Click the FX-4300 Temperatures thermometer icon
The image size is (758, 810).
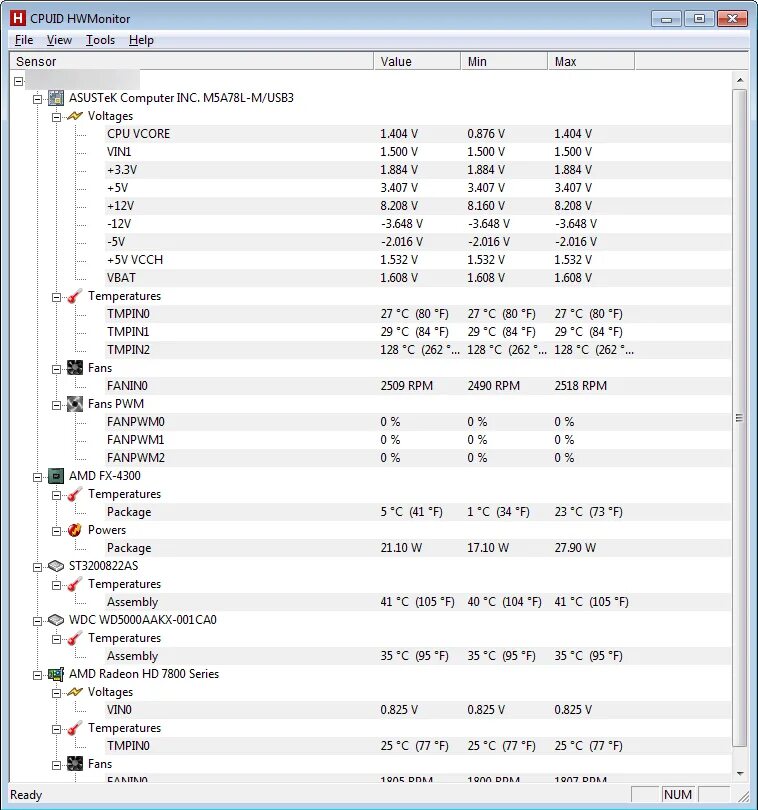point(75,494)
